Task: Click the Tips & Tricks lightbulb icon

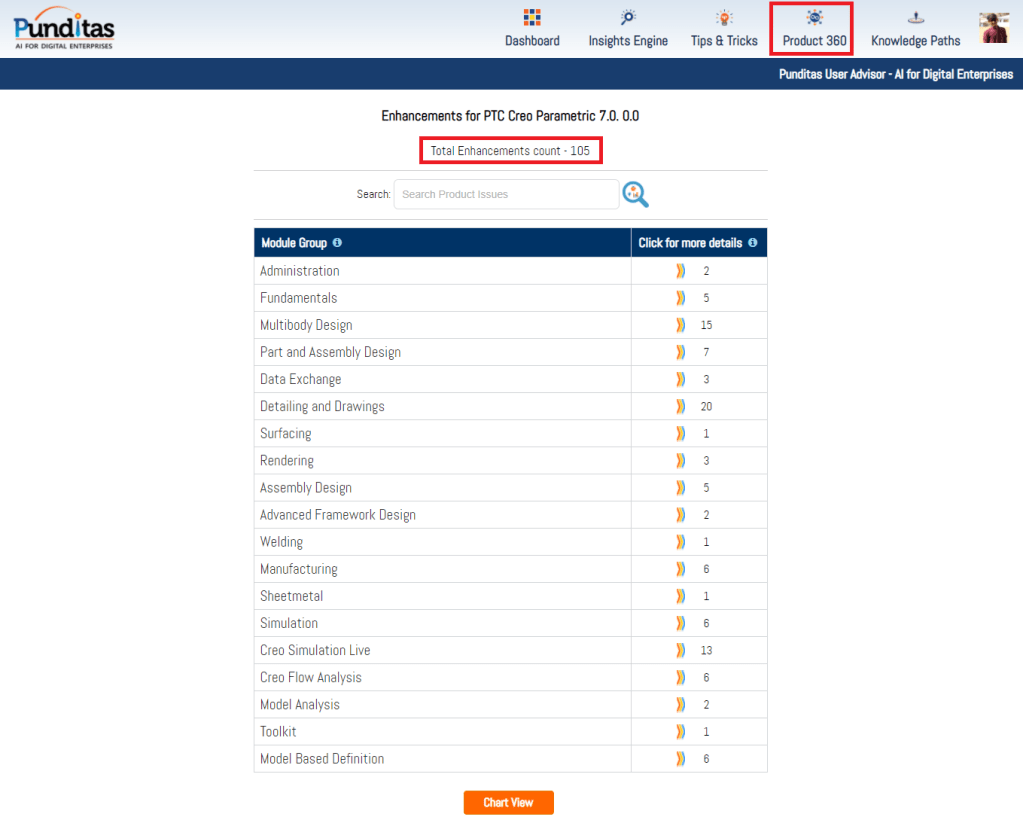Action: pos(724,17)
